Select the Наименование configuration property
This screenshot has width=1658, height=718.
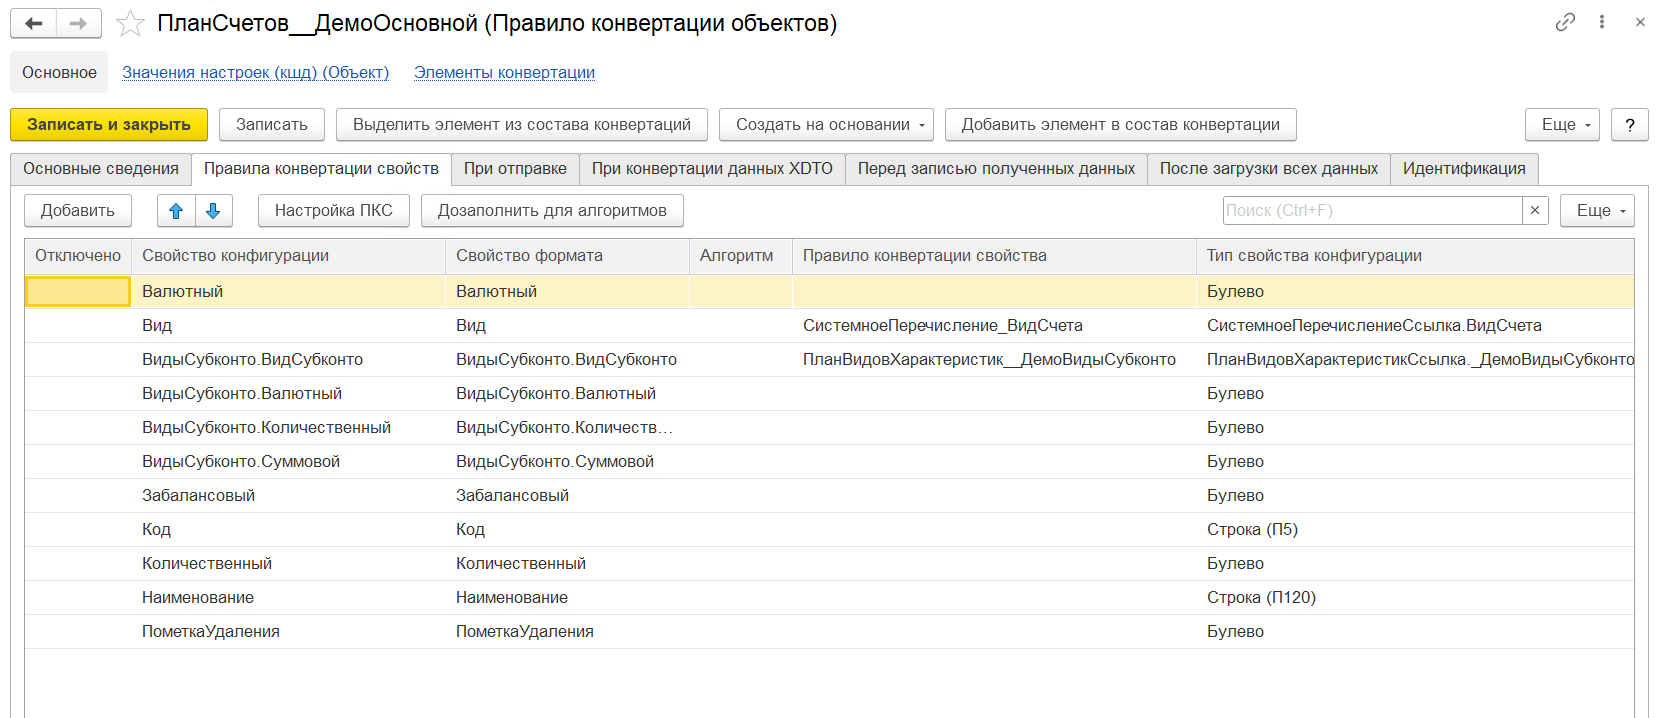(288, 597)
